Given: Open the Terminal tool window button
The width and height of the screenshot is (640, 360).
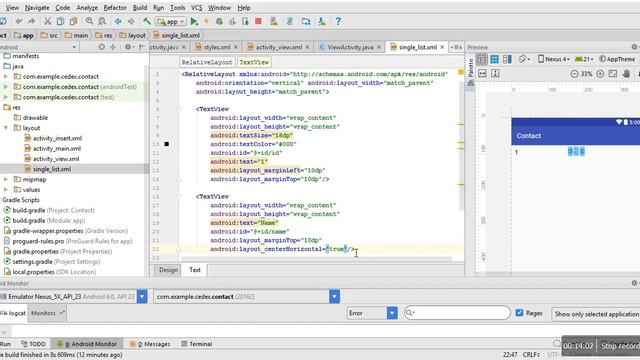Looking at the screenshot, I should click(x=196, y=344).
